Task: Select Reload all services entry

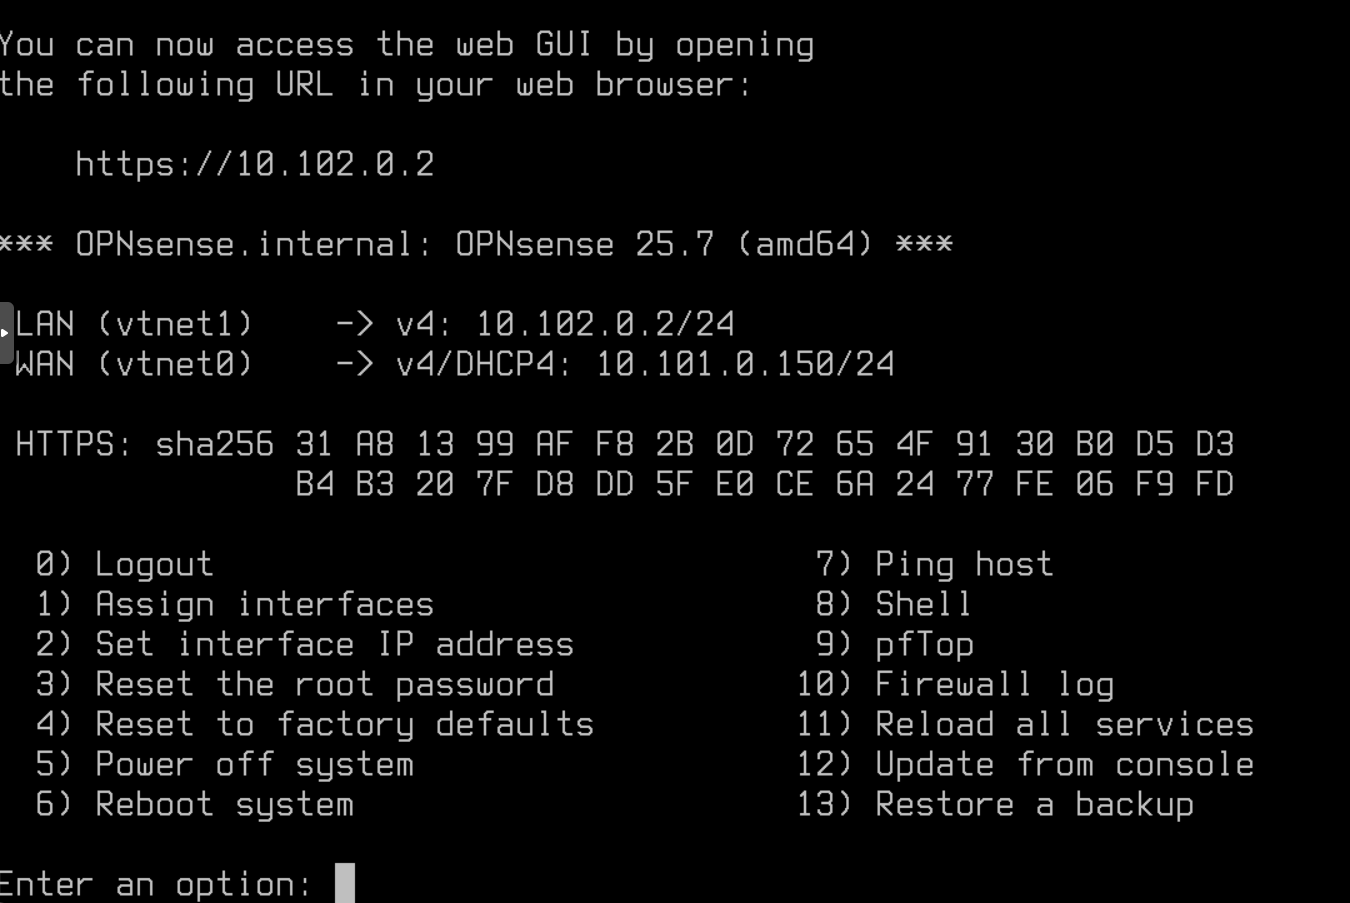Action: (x=1063, y=725)
